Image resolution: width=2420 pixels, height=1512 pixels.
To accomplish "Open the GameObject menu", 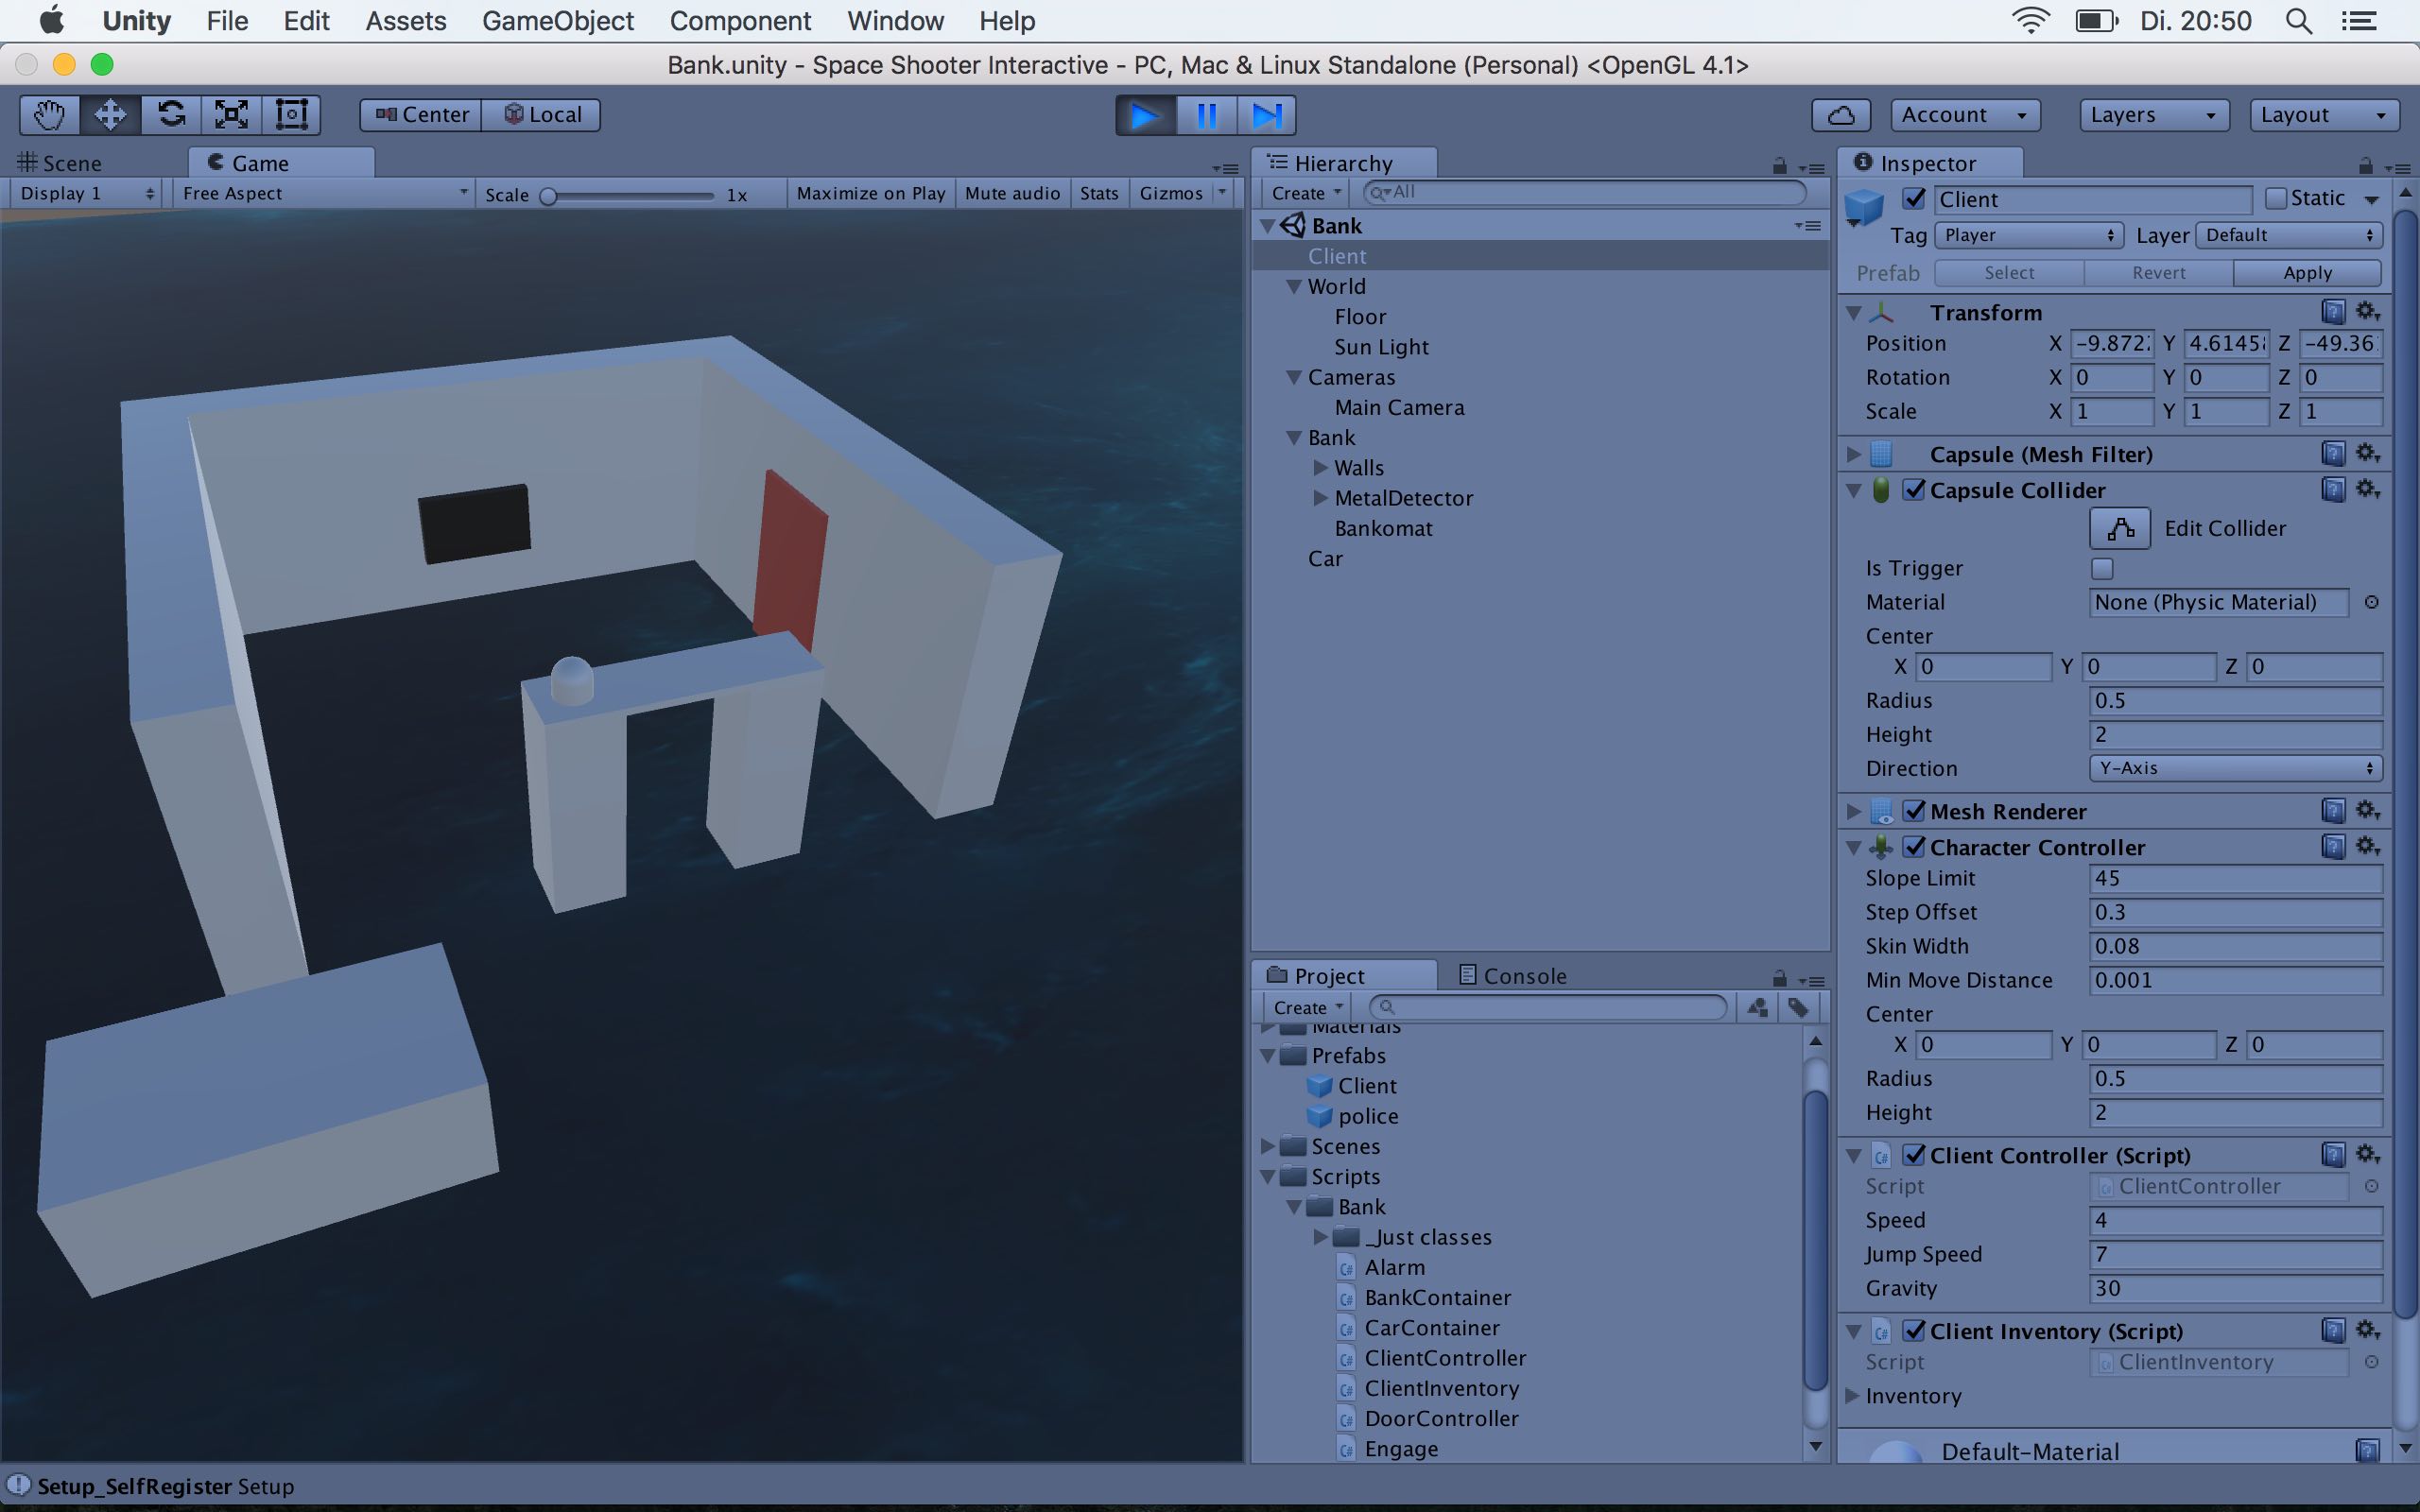I will (557, 21).
